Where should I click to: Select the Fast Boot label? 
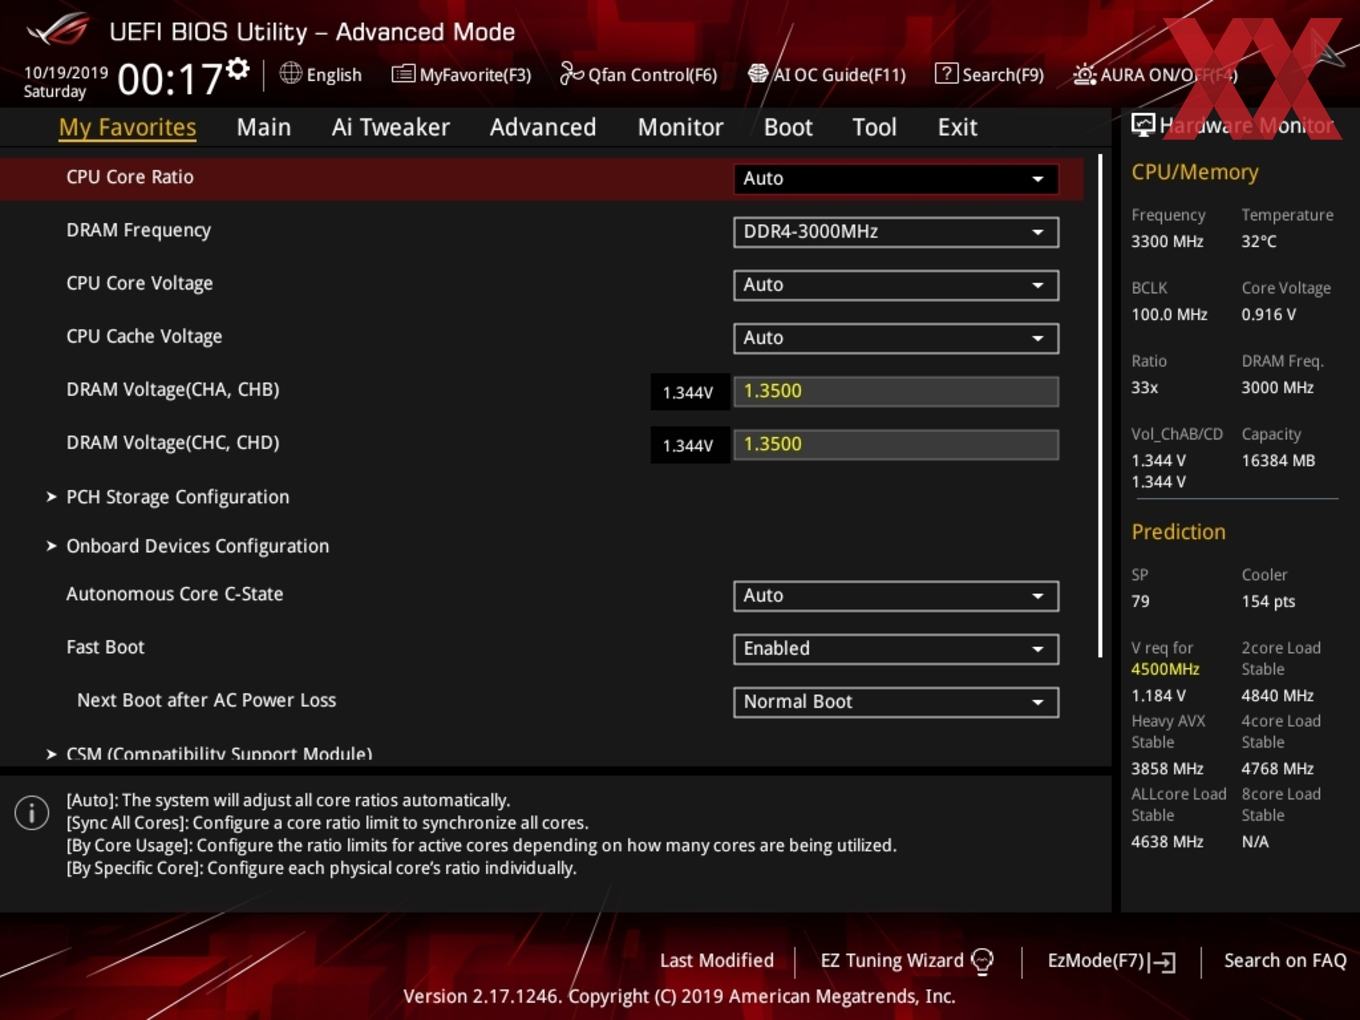click(x=105, y=647)
